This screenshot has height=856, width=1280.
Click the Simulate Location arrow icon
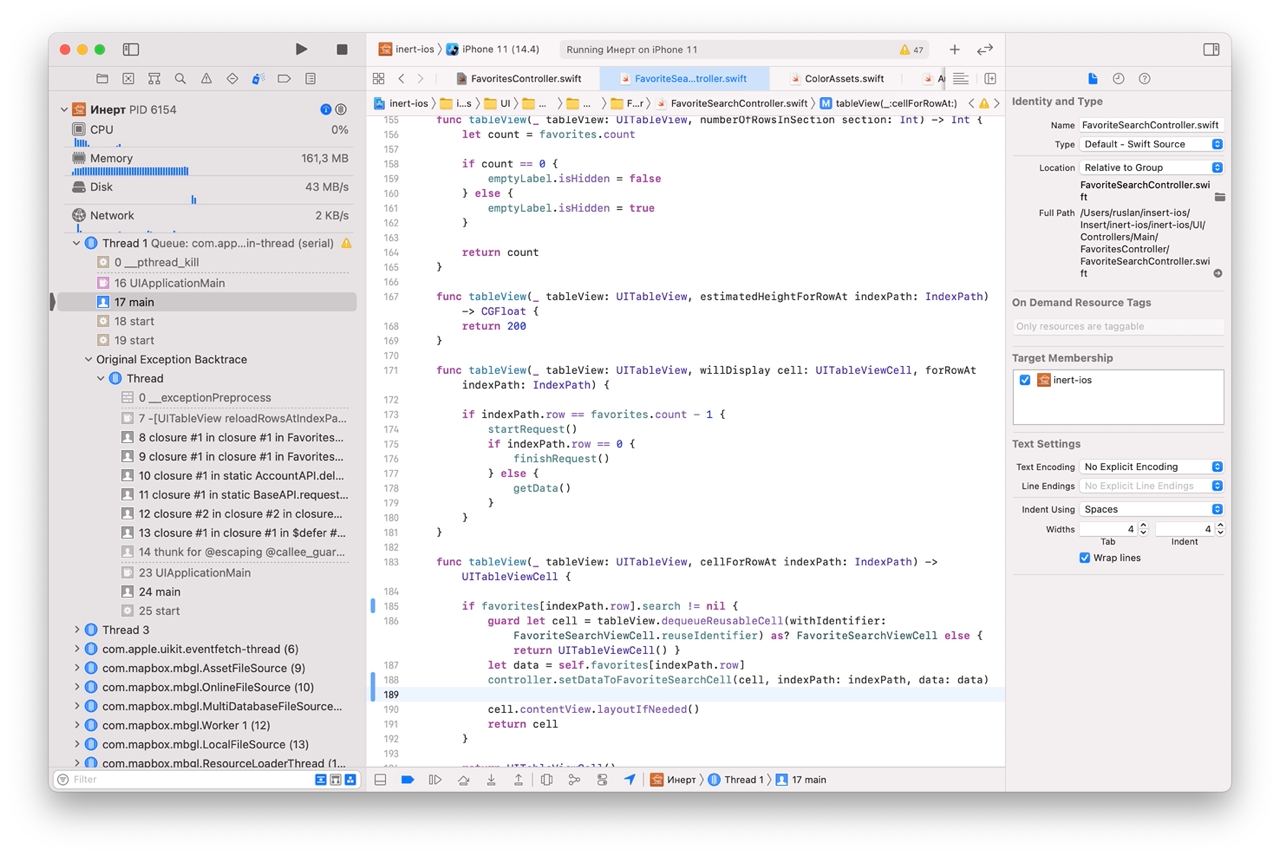(629, 780)
